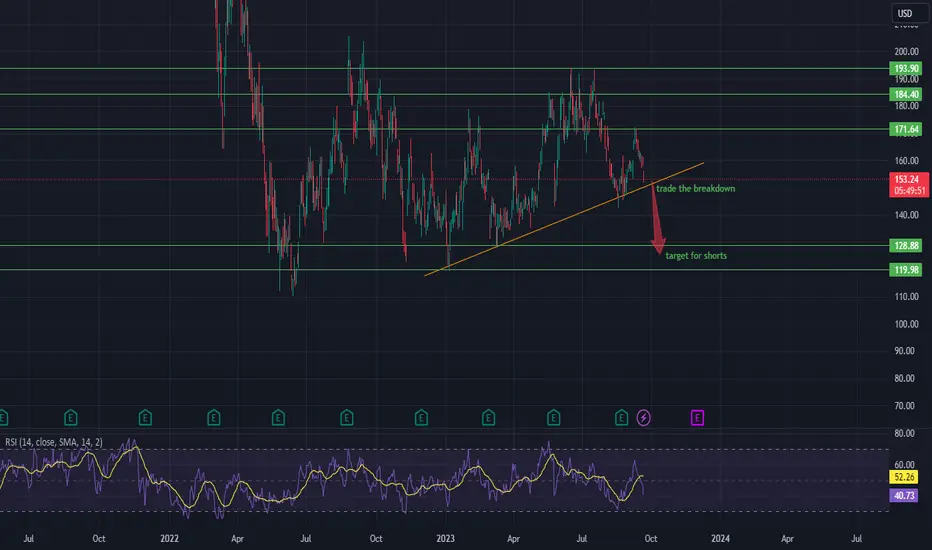Click the yellow RSI MA value 52.26
This screenshot has width=932, height=550.
point(904,477)
